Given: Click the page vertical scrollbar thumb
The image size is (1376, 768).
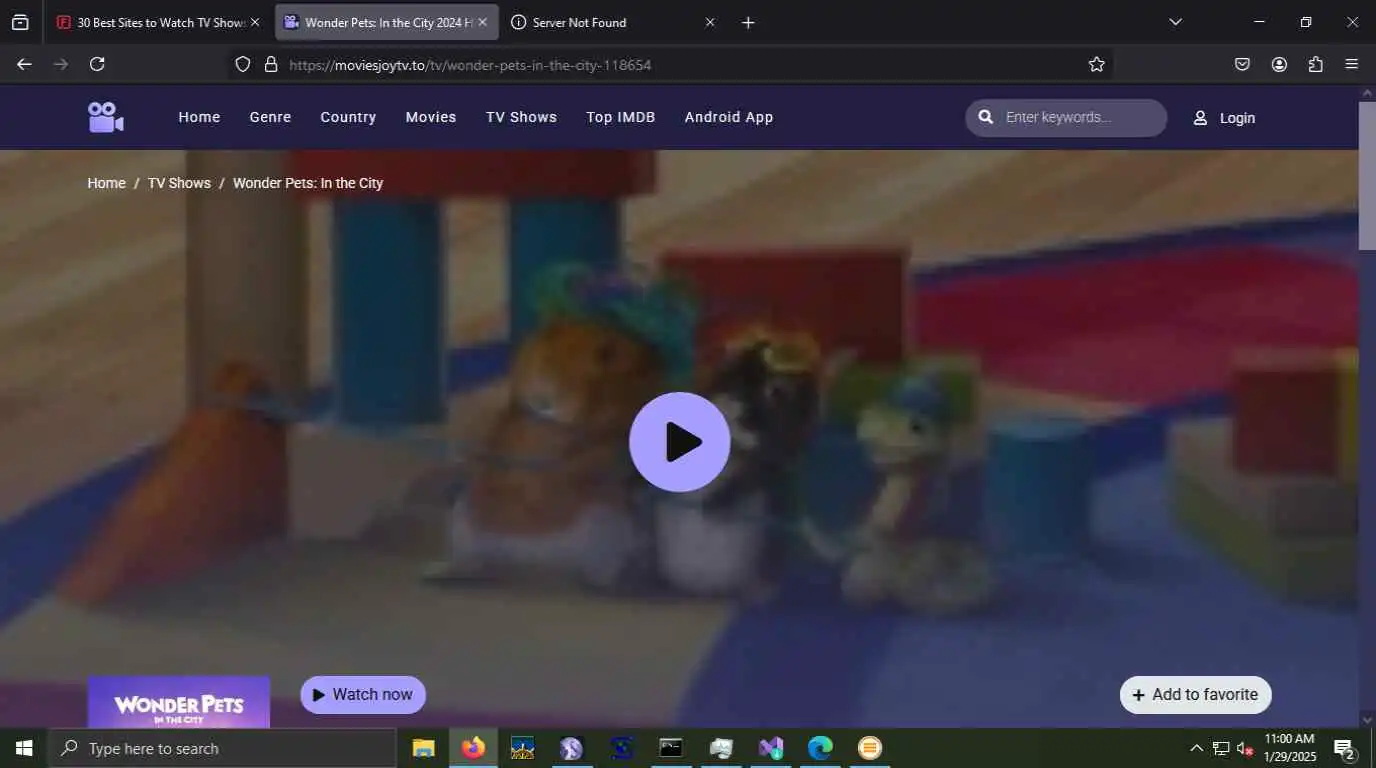Looking at the screenshot, I should tap(1367, 175).
